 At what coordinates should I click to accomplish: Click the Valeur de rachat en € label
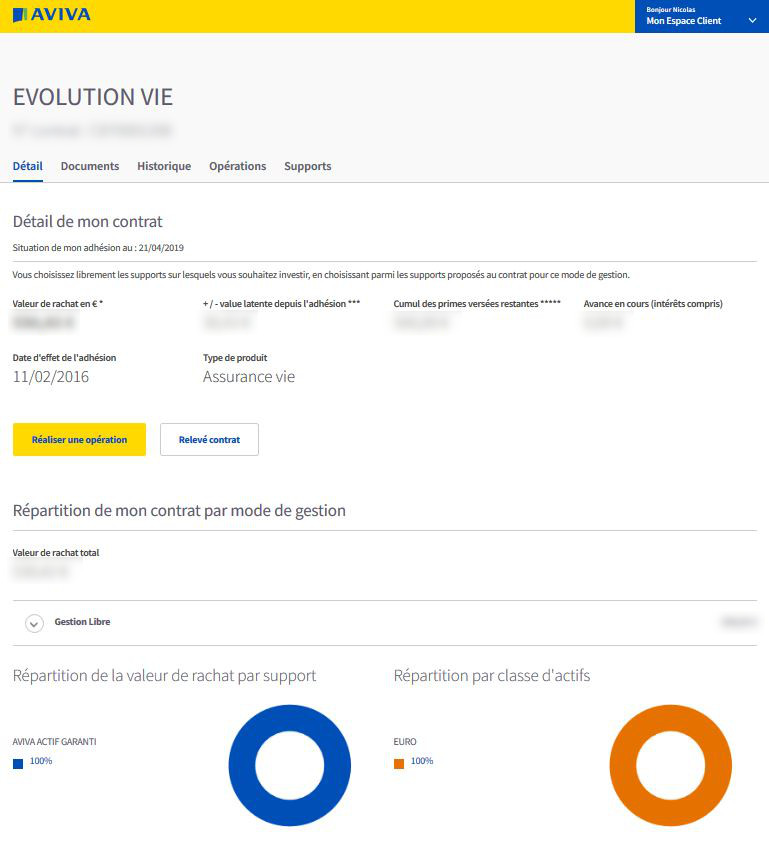pyautogui.click(x=58, y=303)
